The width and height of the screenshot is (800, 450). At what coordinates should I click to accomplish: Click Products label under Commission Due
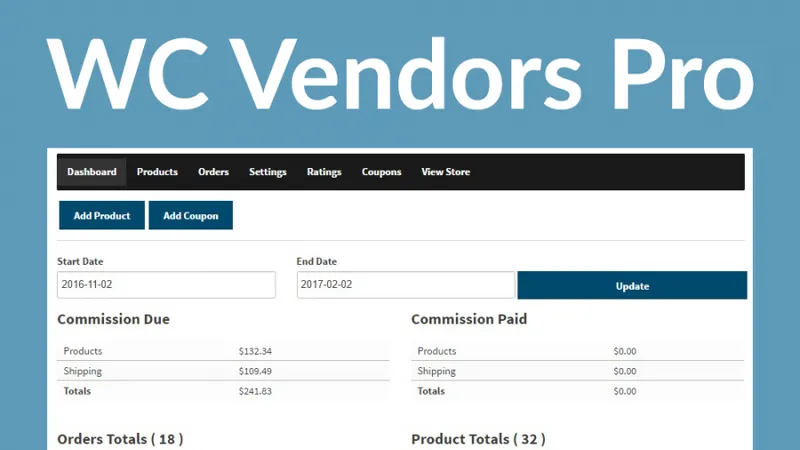point(83,351)
